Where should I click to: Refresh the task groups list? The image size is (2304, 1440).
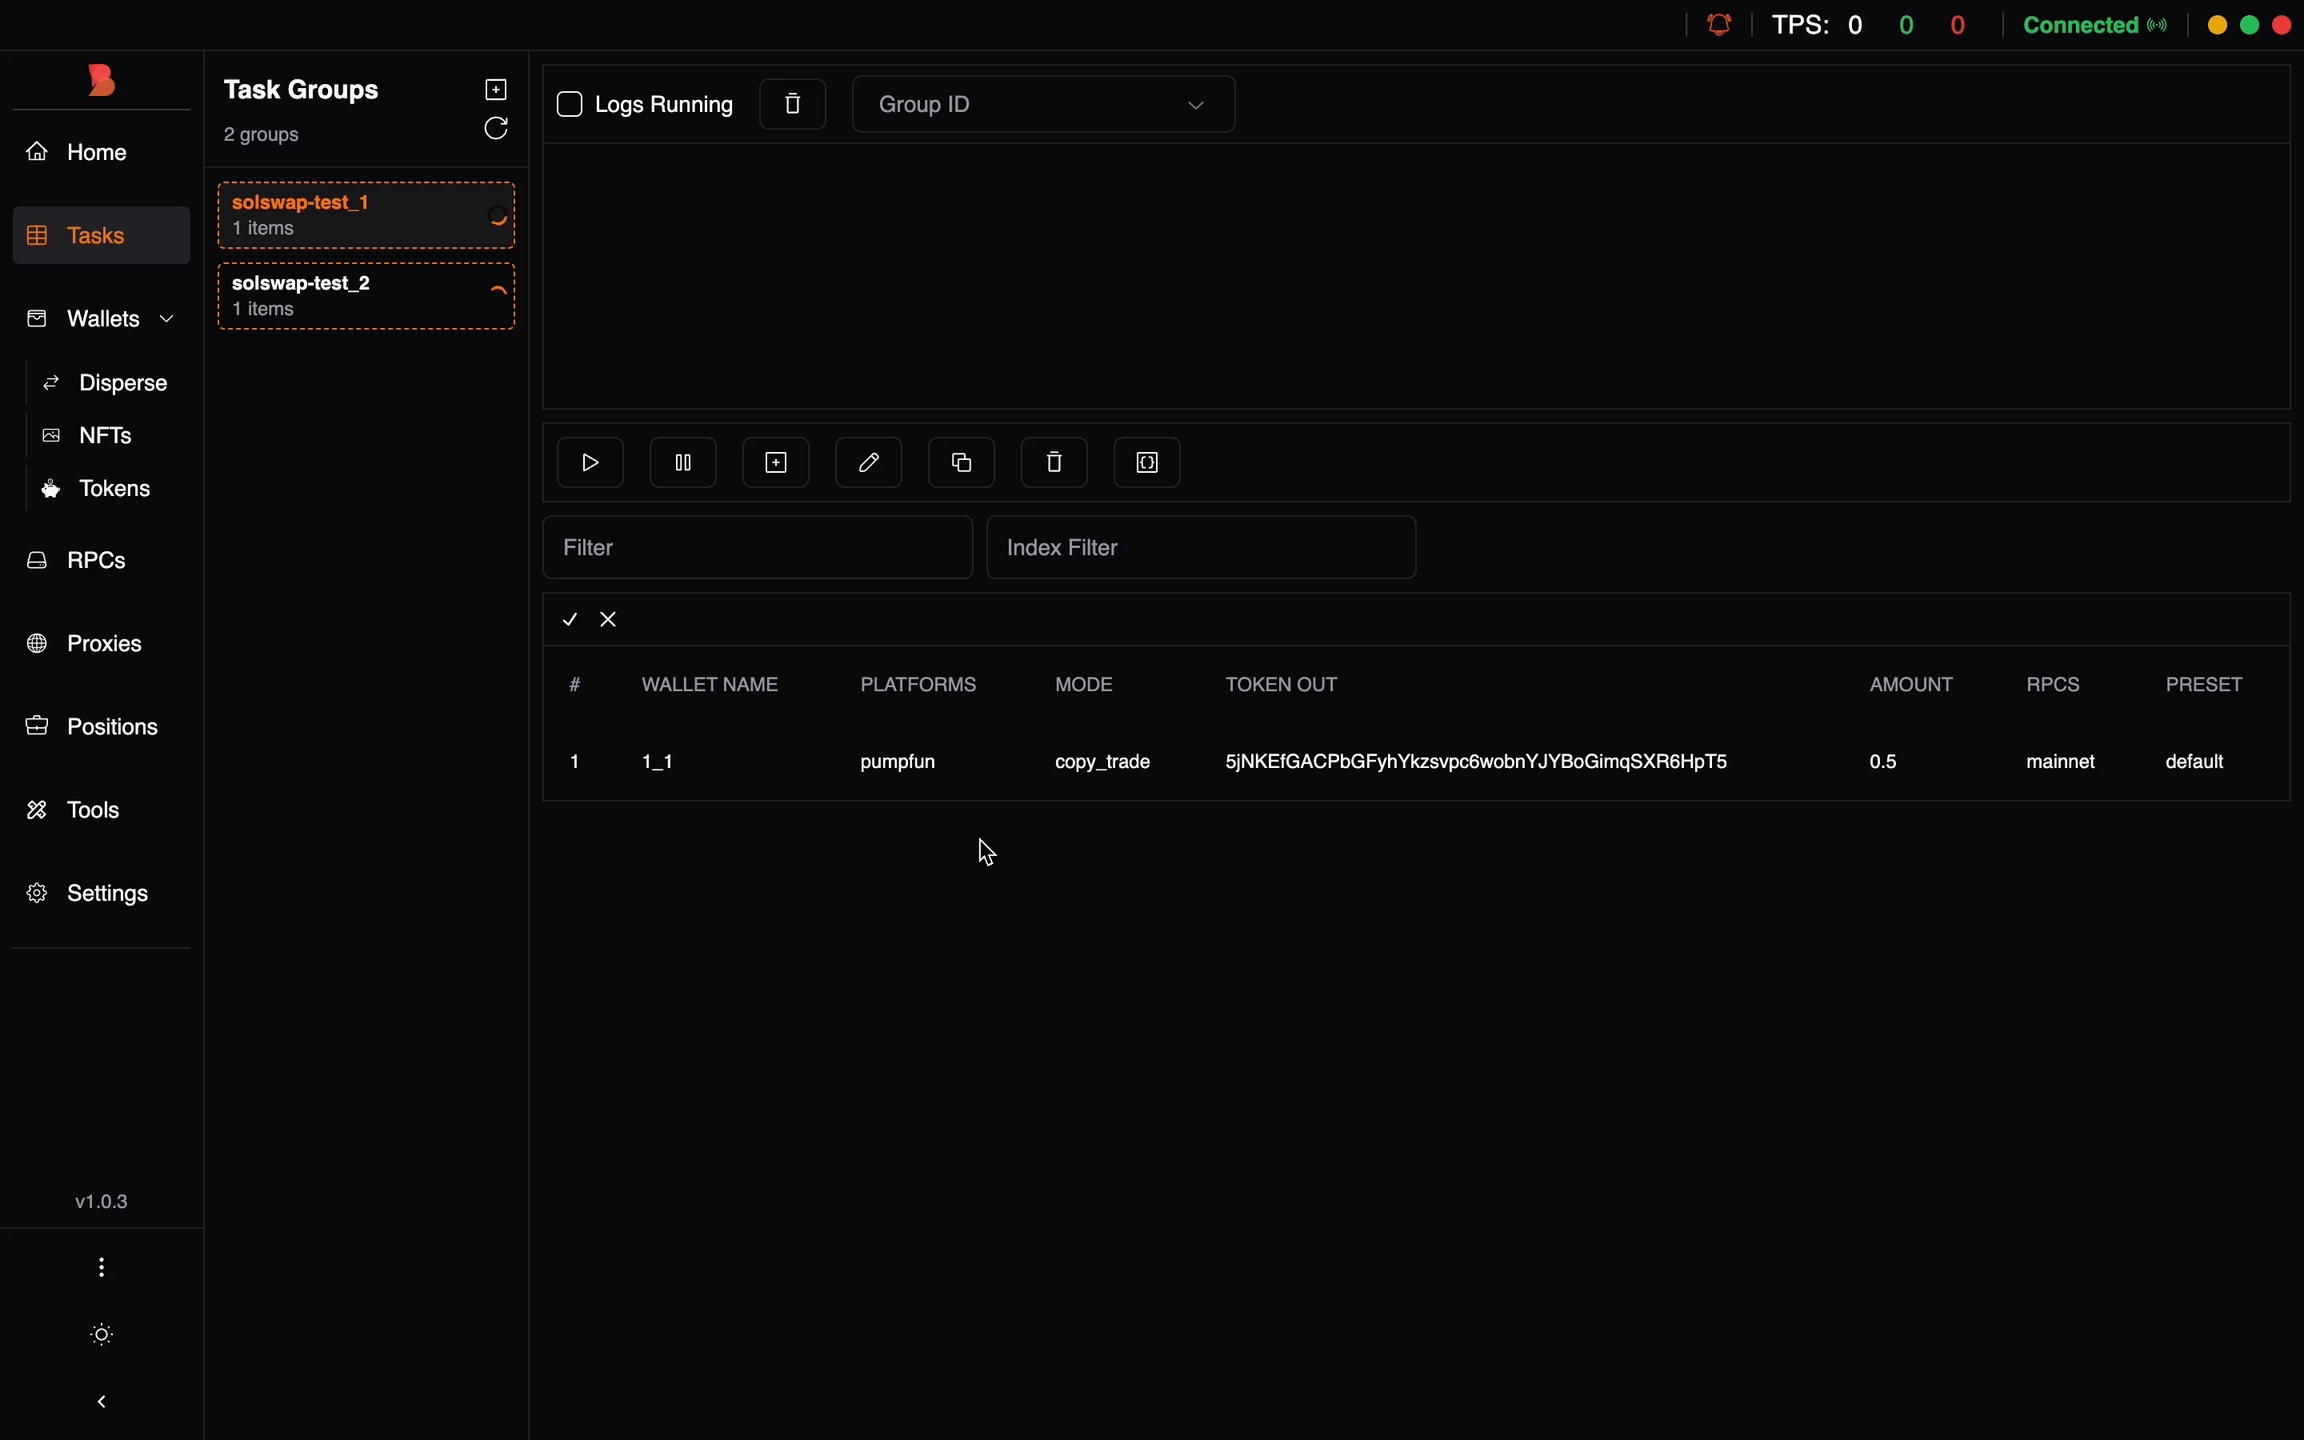(496, 129)
